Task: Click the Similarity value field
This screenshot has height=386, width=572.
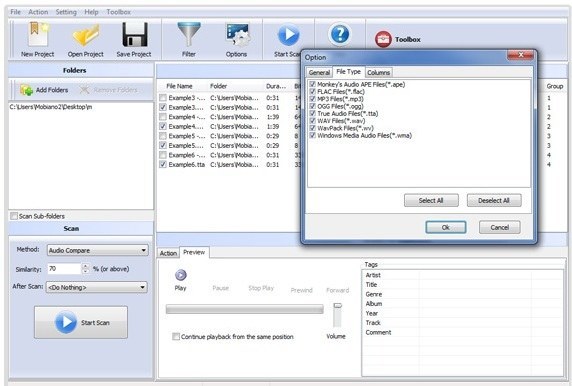Action: (64, 269)
